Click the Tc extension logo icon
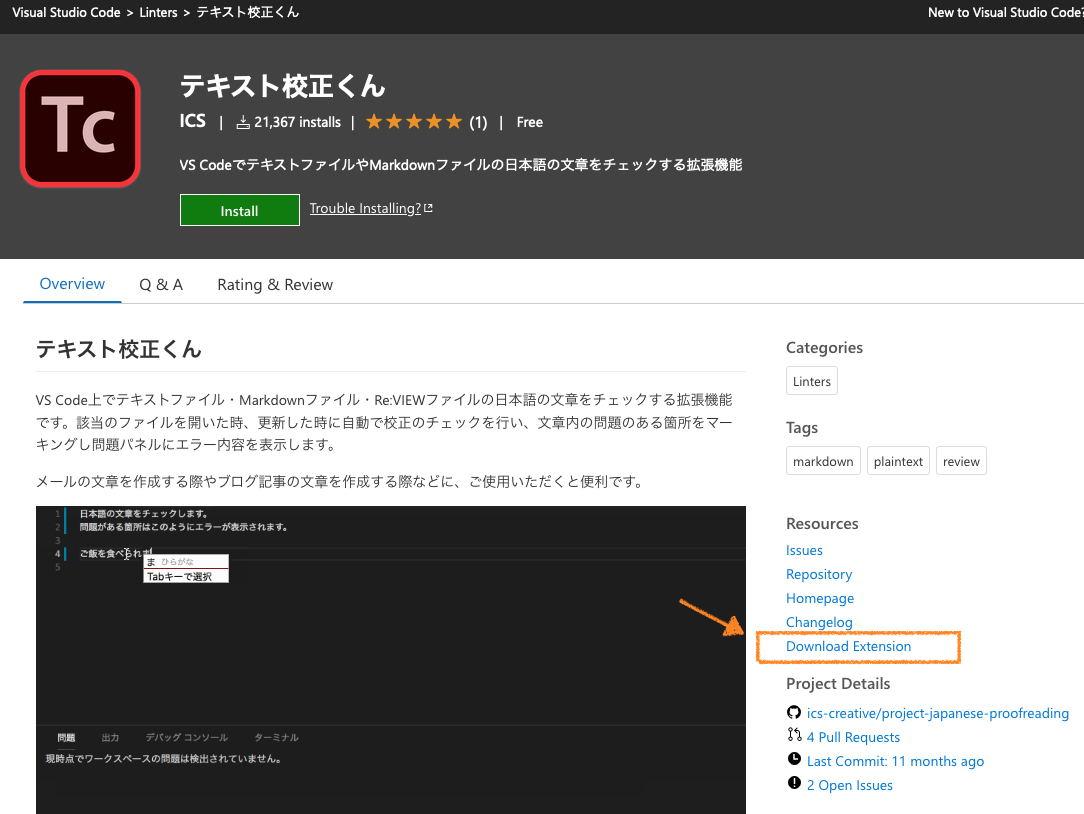1084x814 pixels. click(81, 129)
